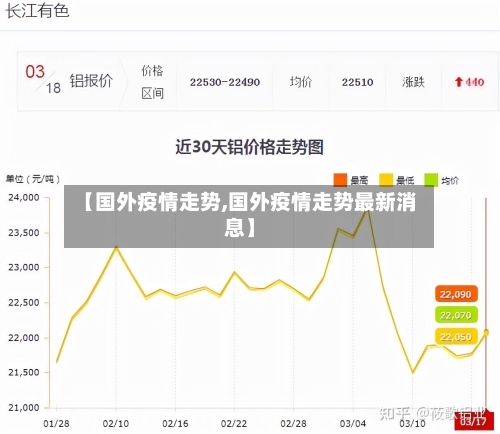Click the 铝报价 label
Viewport: 500px width, 434px height.
[91, 81]
